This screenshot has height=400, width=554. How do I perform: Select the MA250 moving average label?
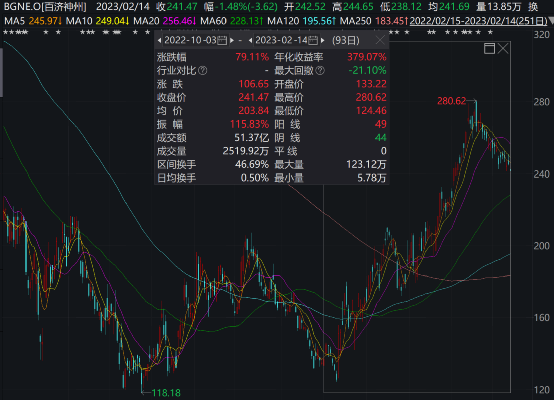(x=355, y=21)
